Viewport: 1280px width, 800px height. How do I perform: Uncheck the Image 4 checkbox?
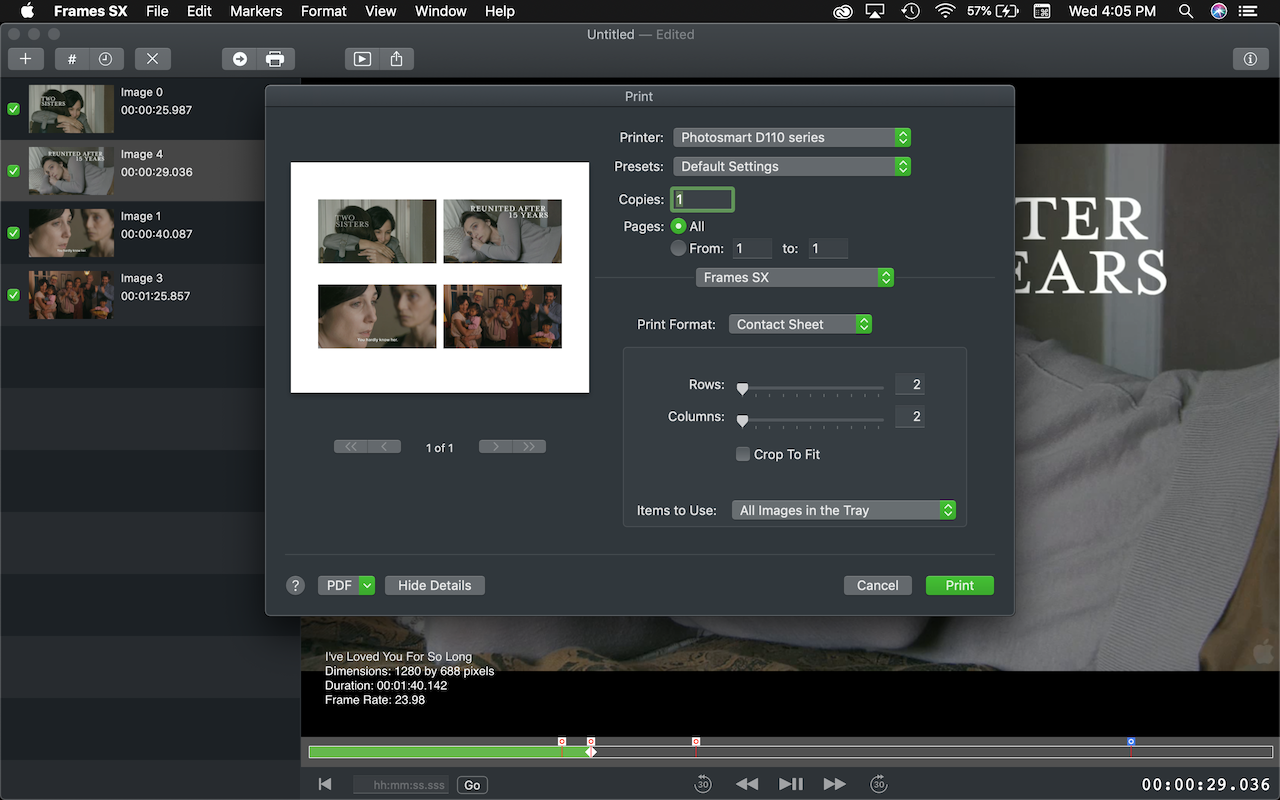click(x=14, y=171)
